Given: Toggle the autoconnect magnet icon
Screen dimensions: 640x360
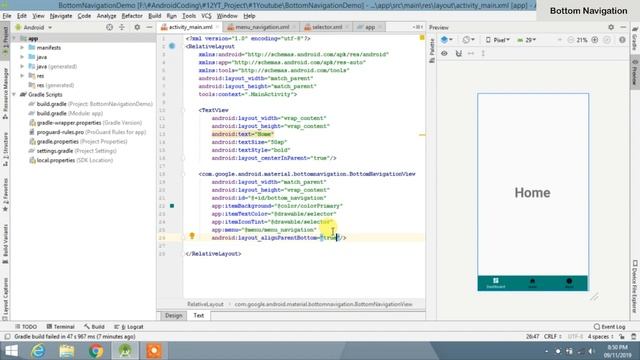Looking at the screenshot, I should 458,53.
